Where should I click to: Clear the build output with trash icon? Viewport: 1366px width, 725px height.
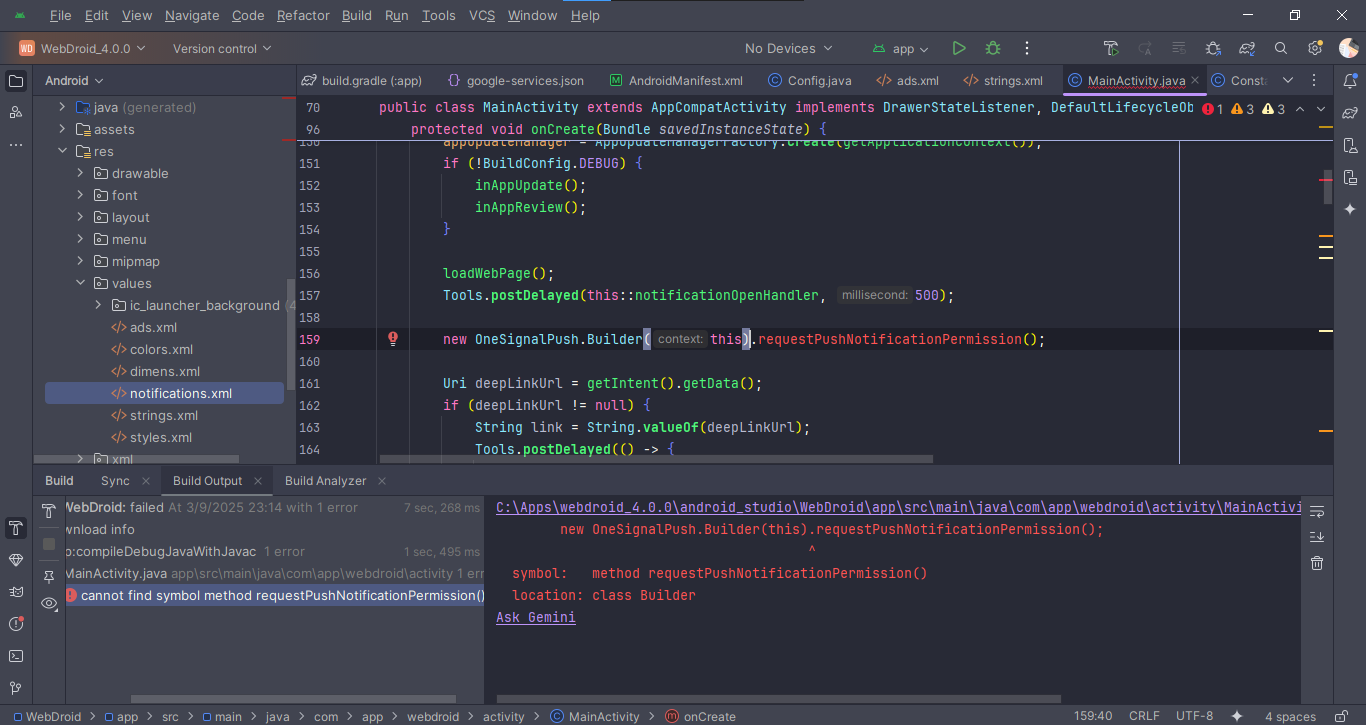(x=1317, y=563)
